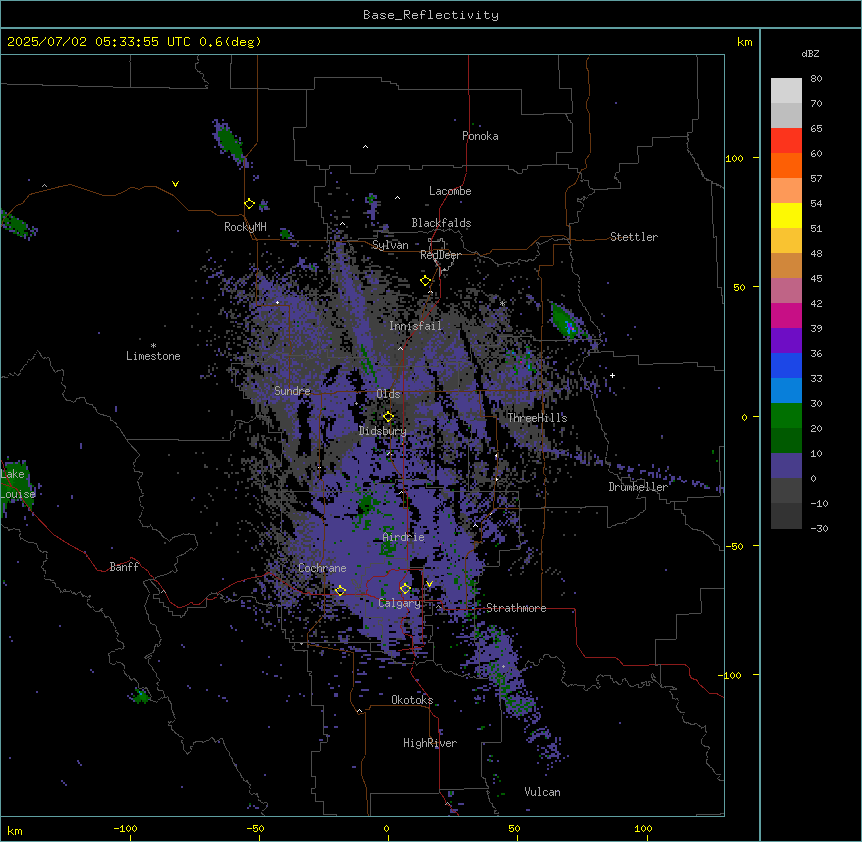The height and width of the screenshot is (842, 862).
Task: Click the red swatch in dBZ legend
Action: point(786,140)
